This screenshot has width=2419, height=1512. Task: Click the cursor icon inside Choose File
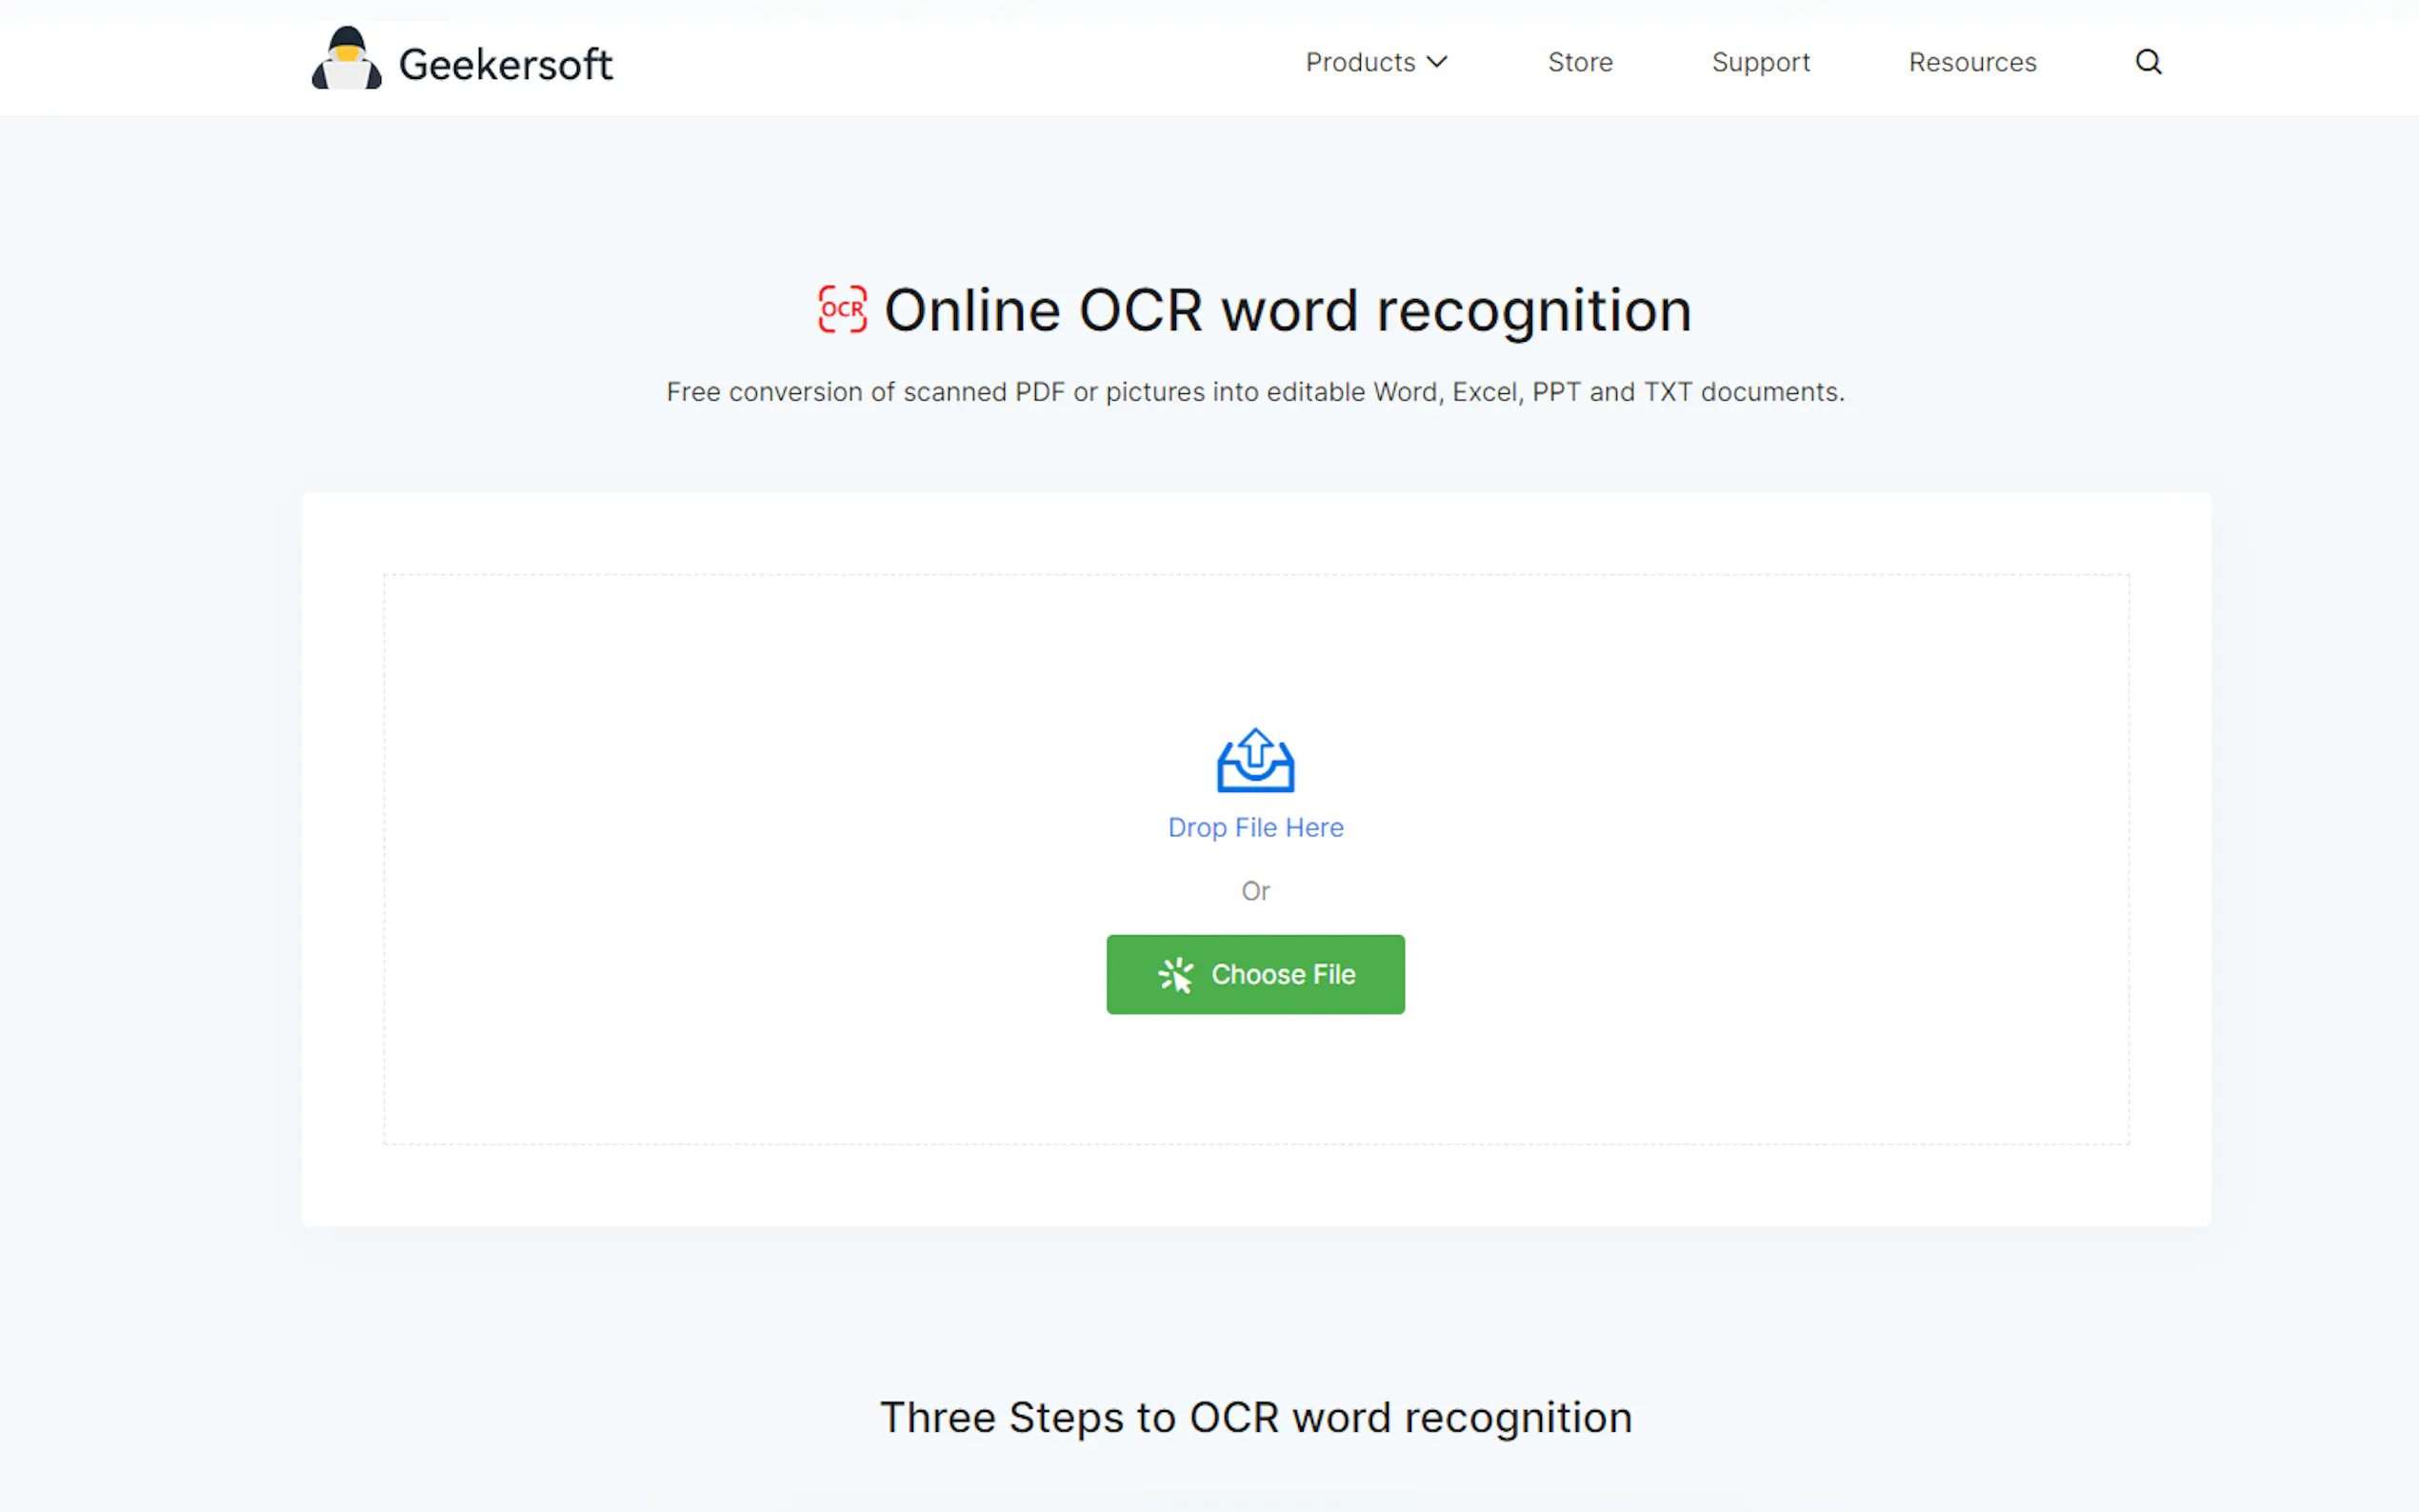(x=1176, y=975)
